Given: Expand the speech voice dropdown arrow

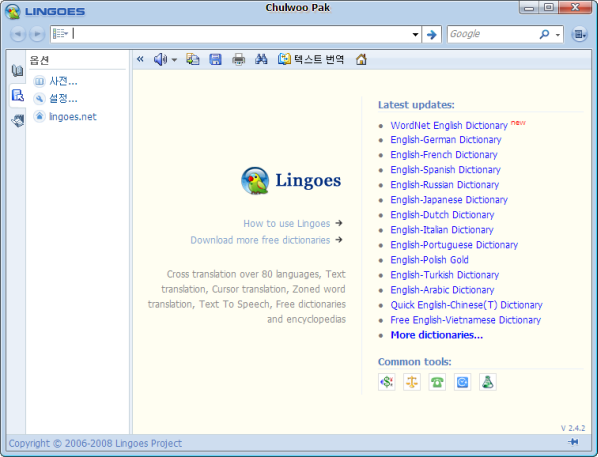Looking at the screenshot, I should (174, 60).
